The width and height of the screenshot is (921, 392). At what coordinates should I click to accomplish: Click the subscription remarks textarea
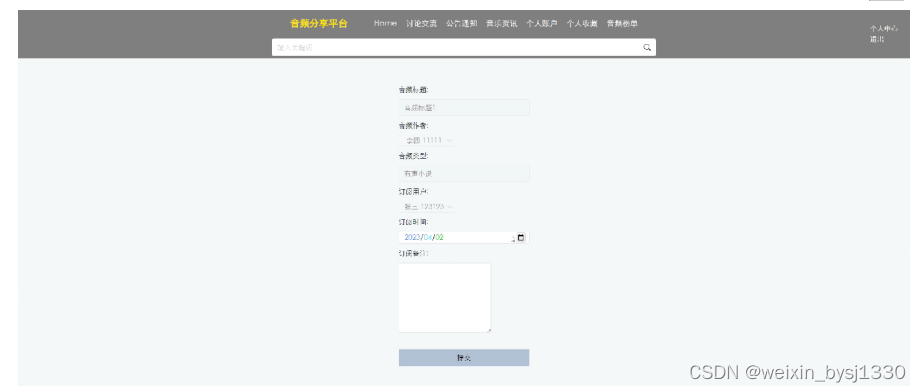click(x=445, y=297)
